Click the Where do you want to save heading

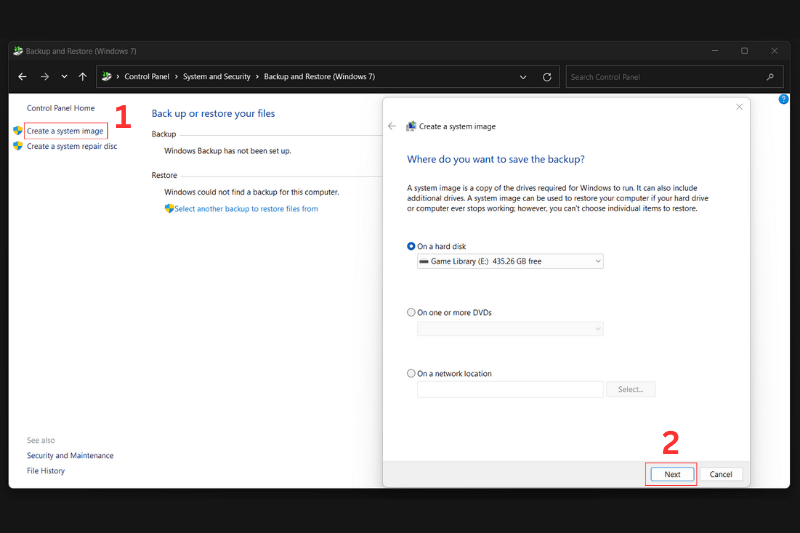(x=495, y=160)
